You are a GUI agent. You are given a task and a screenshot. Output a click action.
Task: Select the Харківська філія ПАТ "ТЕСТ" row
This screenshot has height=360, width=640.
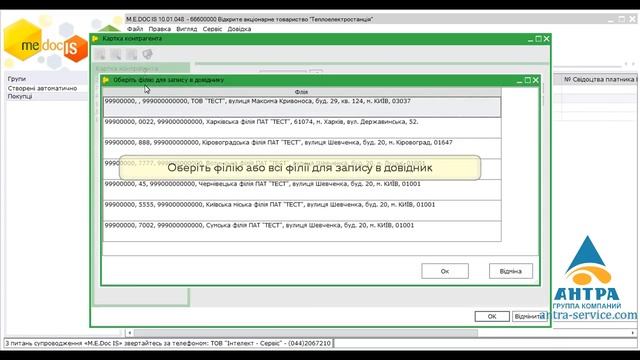pyautogui.click(x=302, y=128)
